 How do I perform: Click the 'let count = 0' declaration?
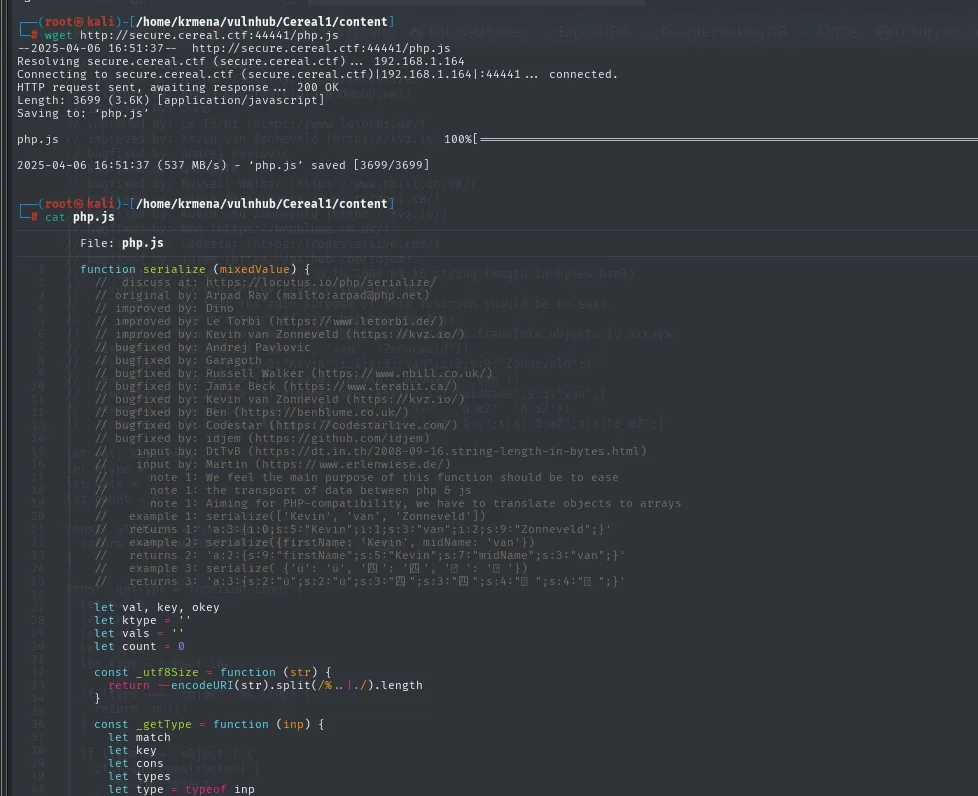139,647
